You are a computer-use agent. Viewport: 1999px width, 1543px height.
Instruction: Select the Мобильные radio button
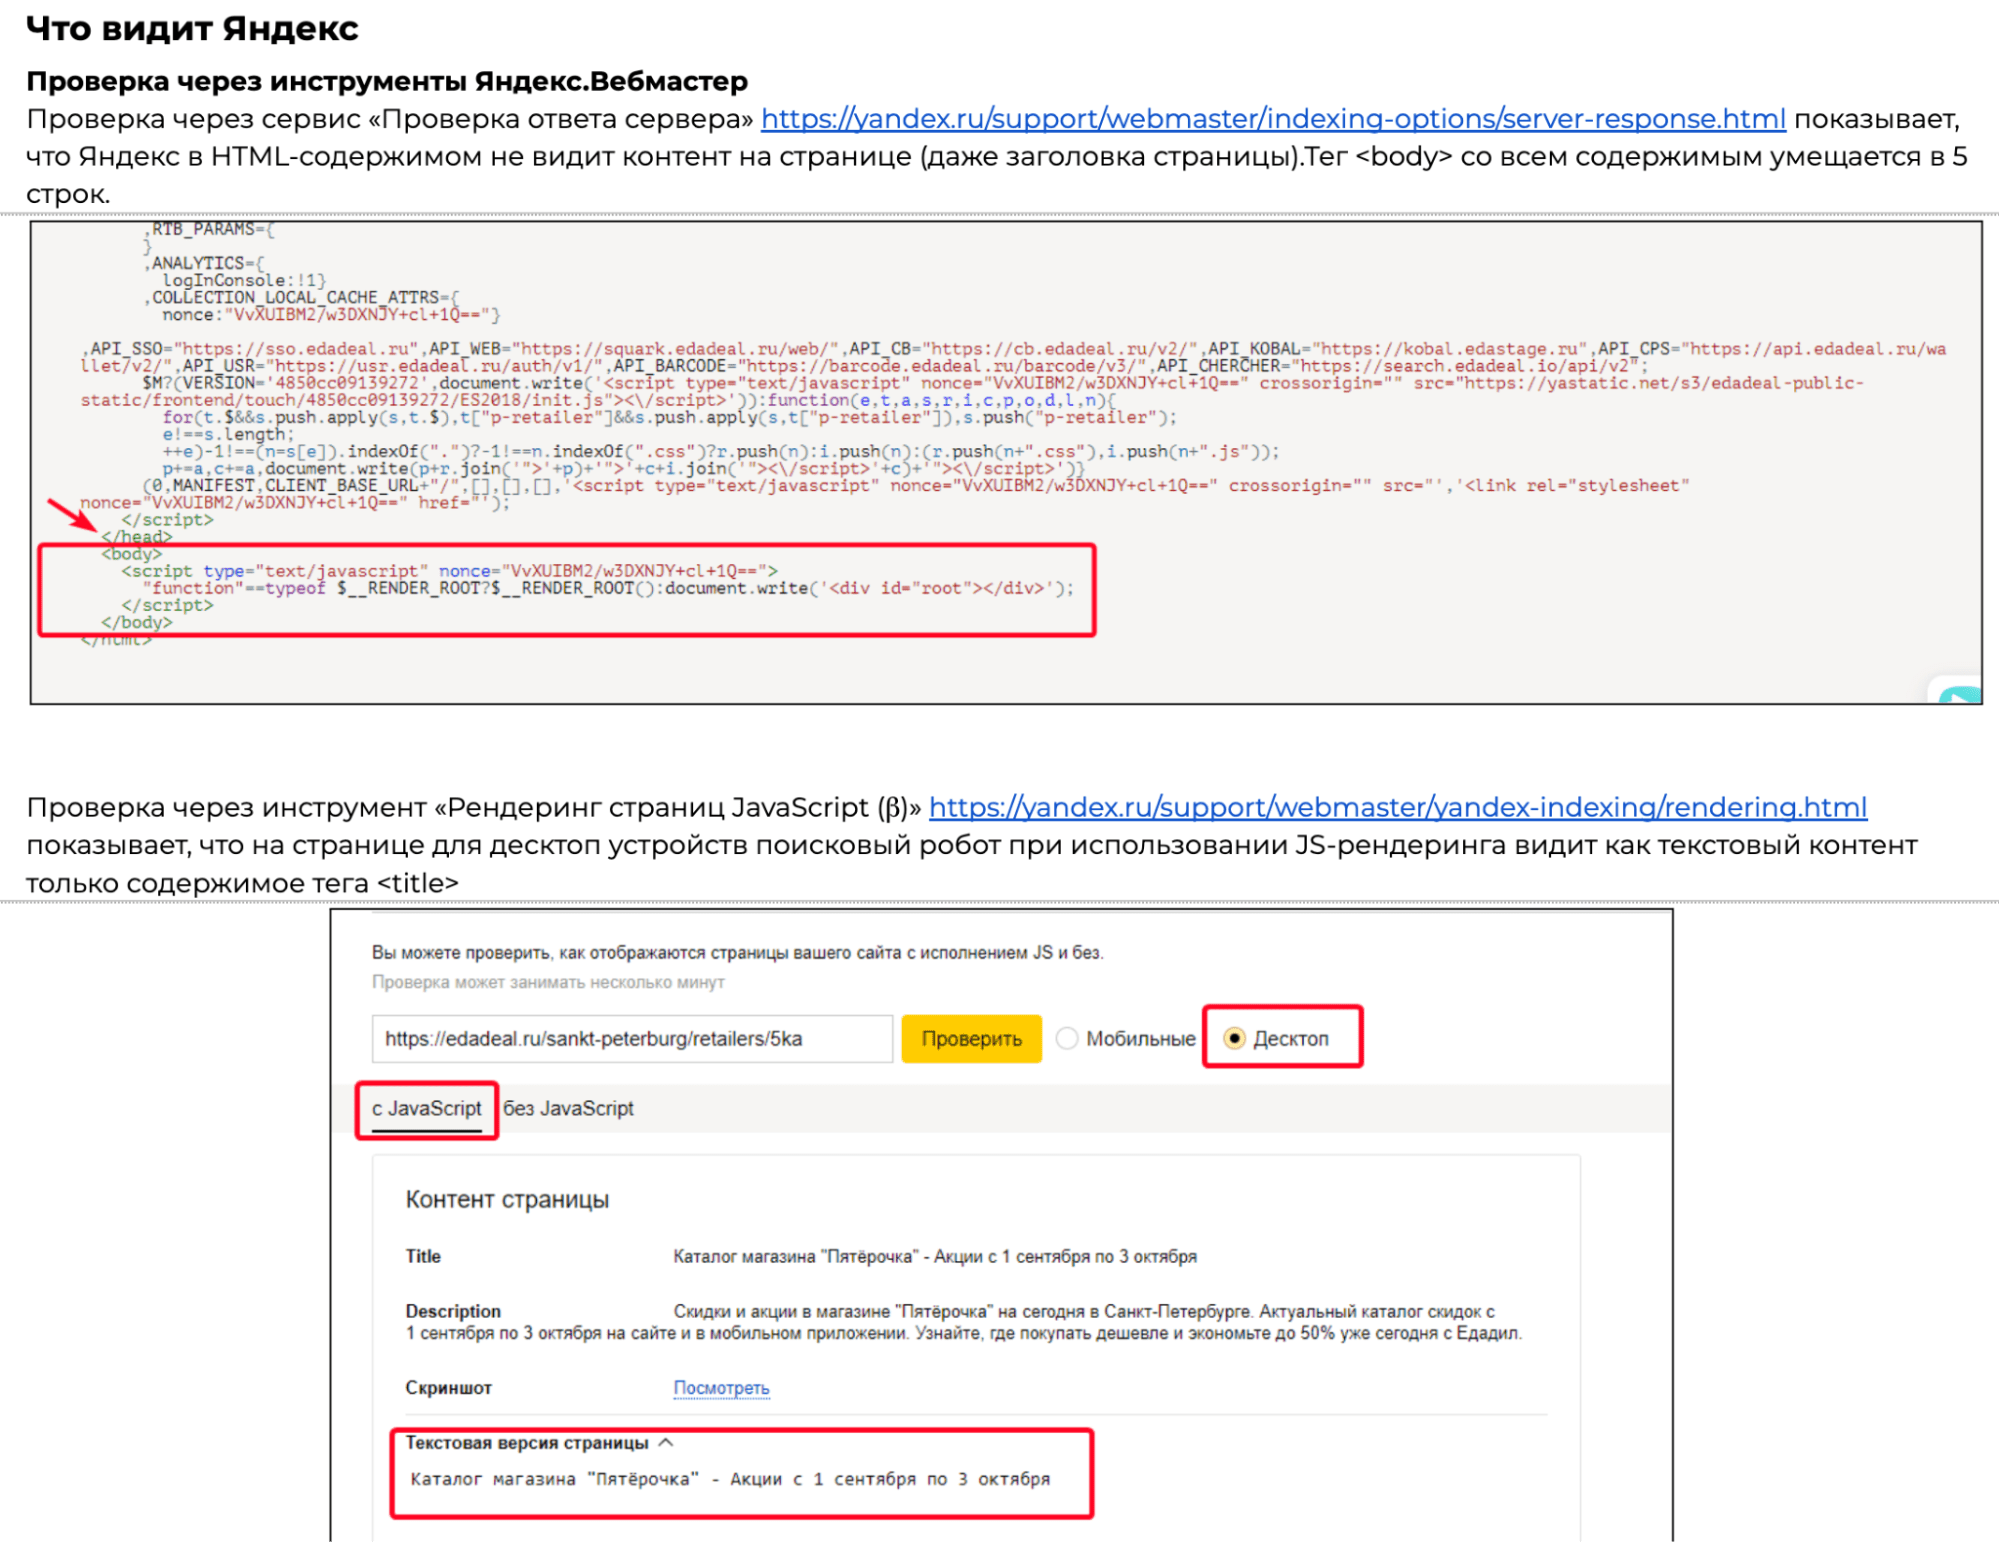[x=1068, y=1039]
